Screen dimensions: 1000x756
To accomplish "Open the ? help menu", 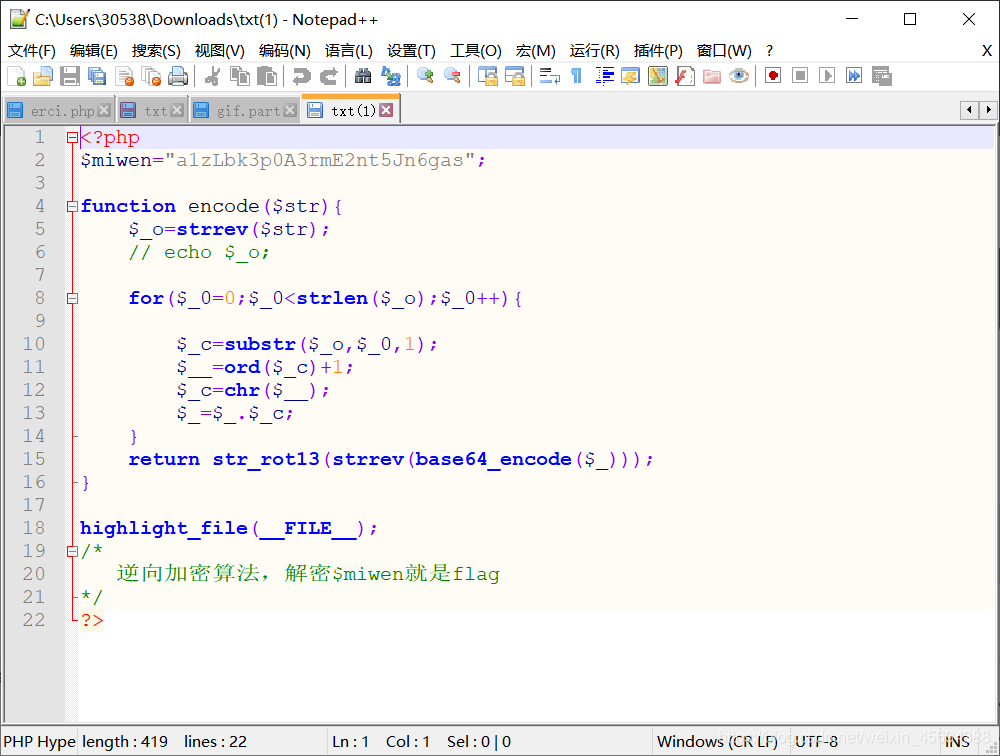I will 769,50.
